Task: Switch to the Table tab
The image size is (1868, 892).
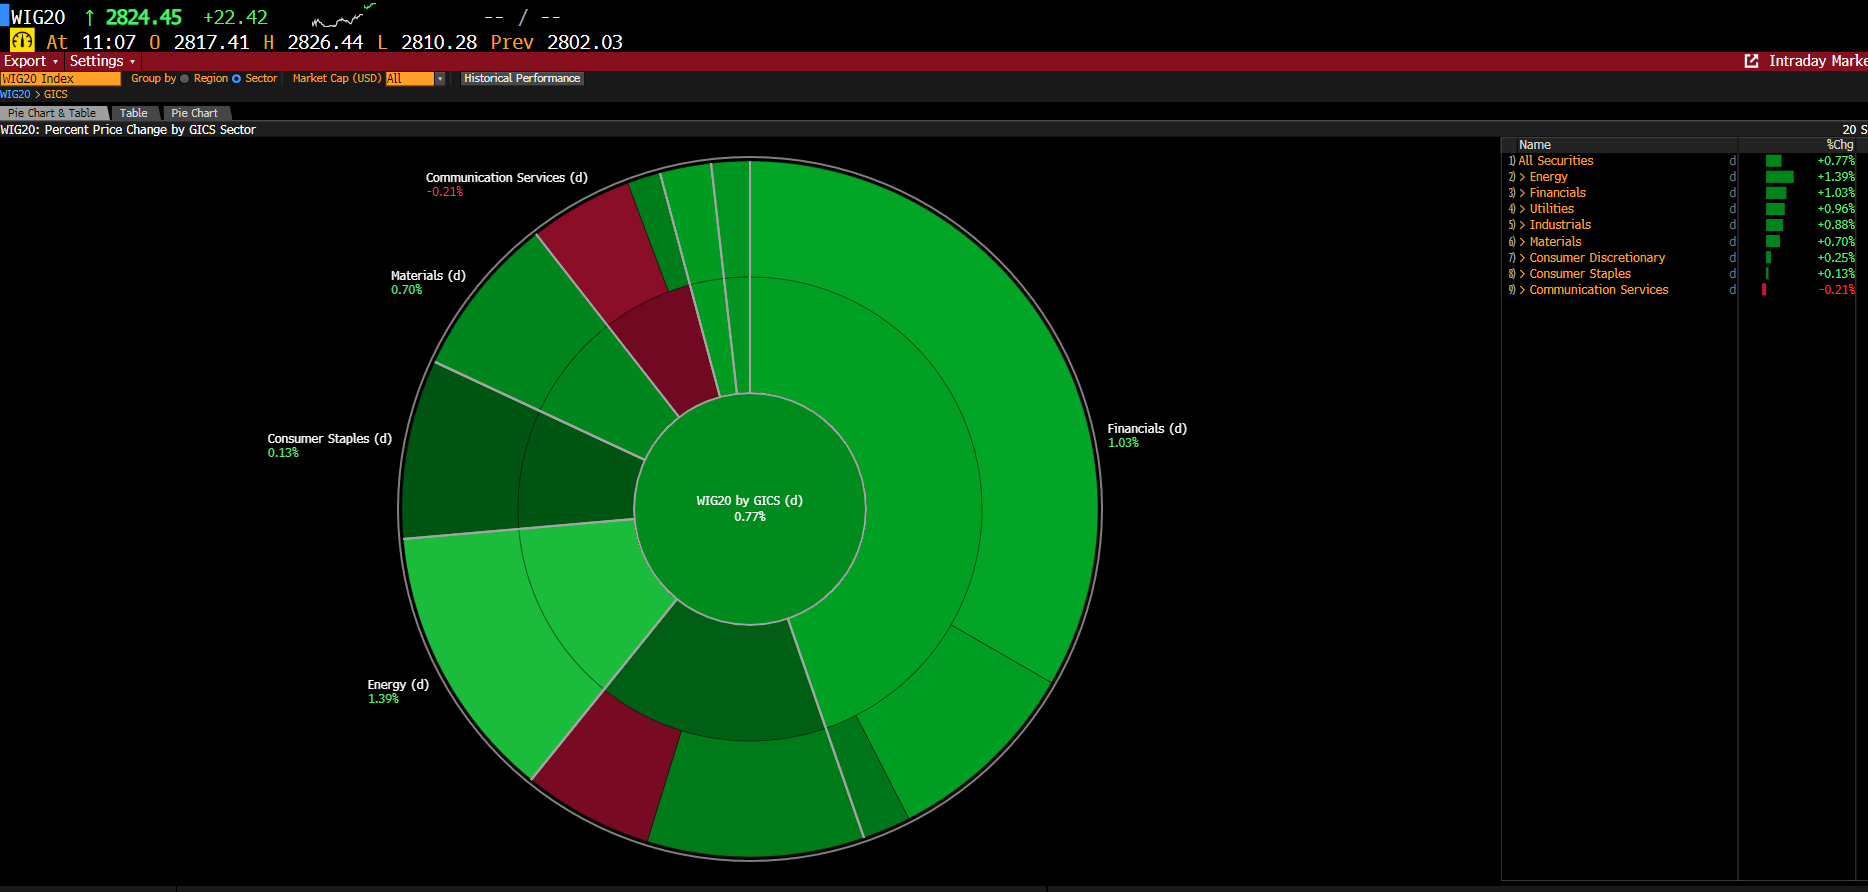Action: [134, 113]
